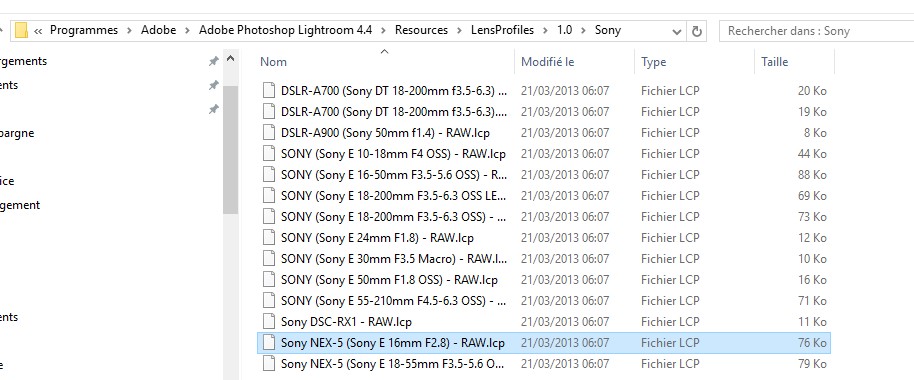This screenshot has height=380, width=914.
Task: Expand the chevron after Programmes breadcrumb
Action: (x=129, y=31)
